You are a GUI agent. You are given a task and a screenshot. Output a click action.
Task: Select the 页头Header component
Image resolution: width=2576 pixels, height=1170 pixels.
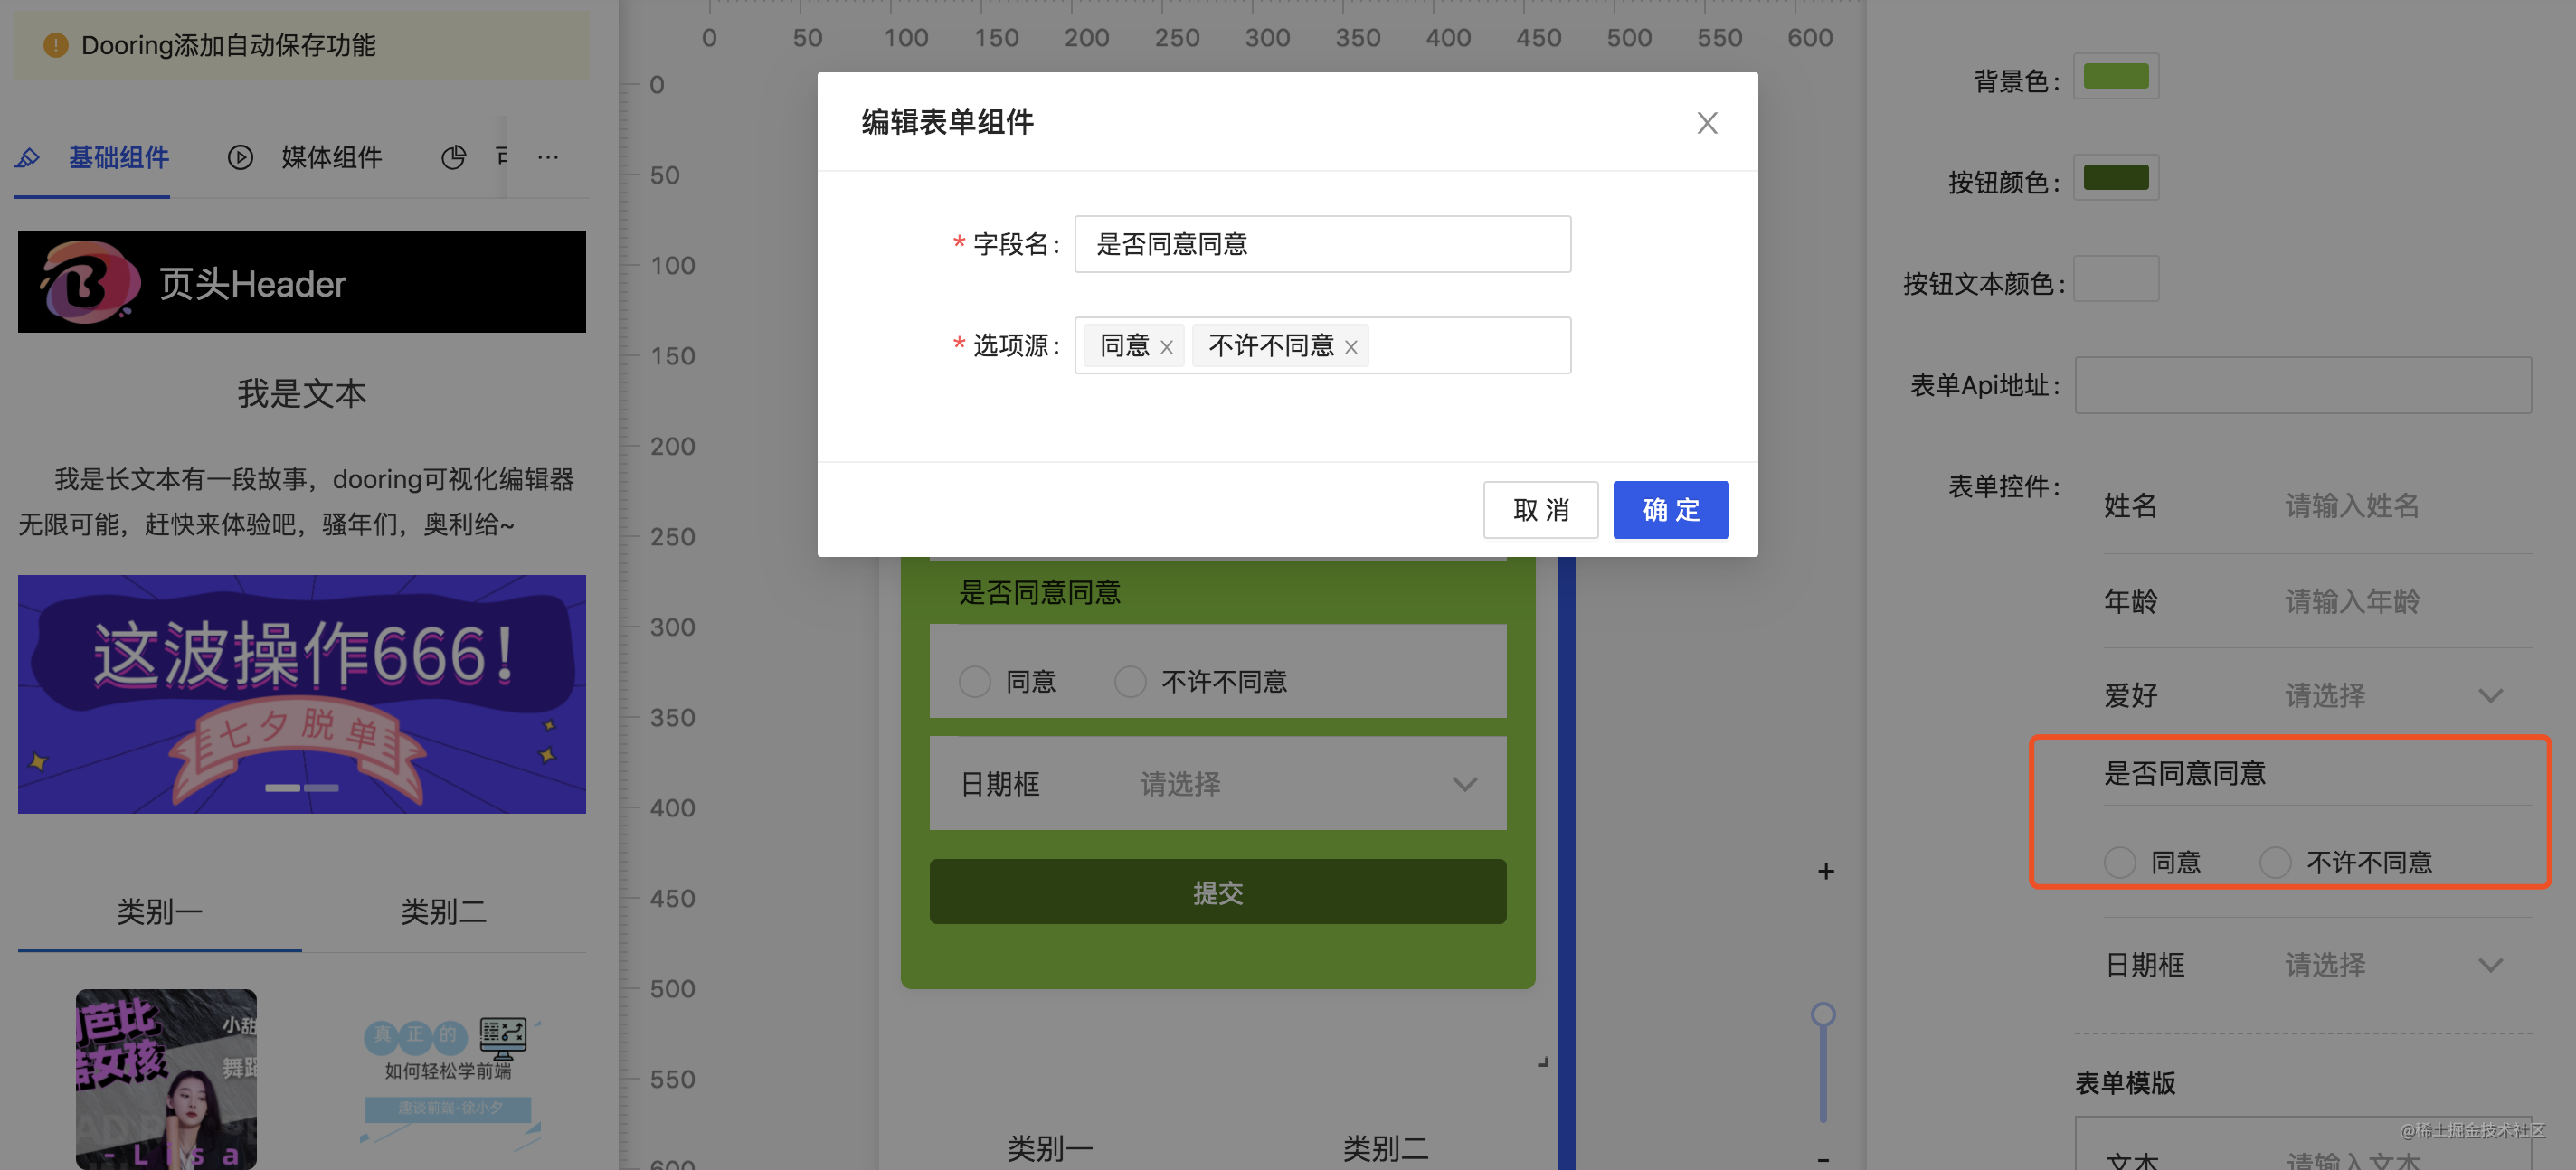click(301, 282)
